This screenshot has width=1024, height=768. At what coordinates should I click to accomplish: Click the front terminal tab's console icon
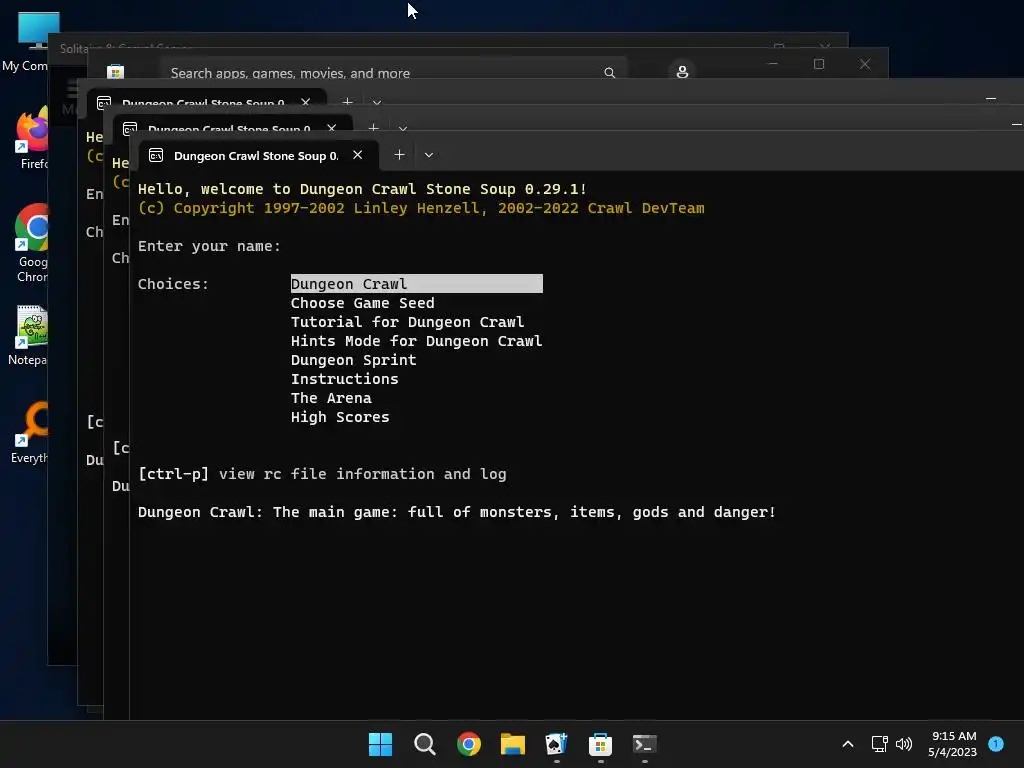pos(155,155)
